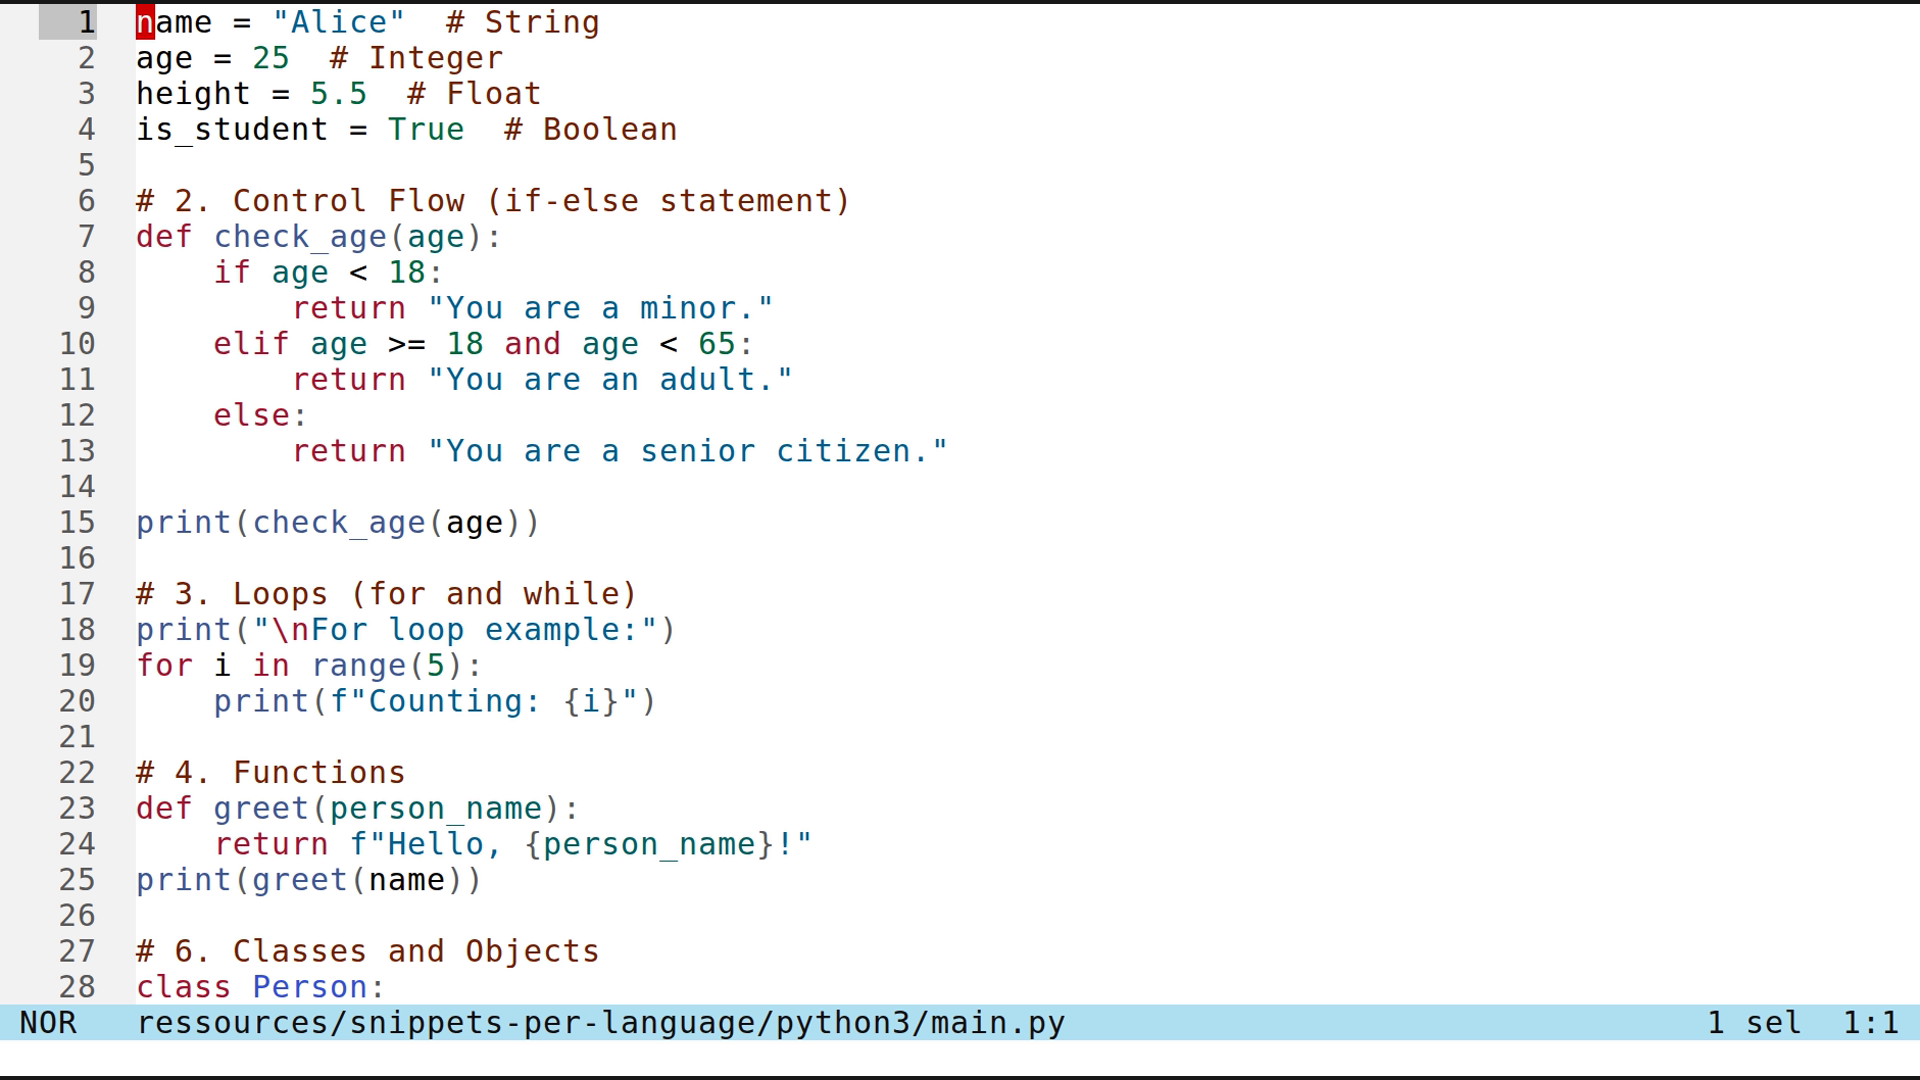Image resolution: width=1920 pixels, height=1080 pixels.
Task: Click line number 15 in the gutter
Action: click(77, 522)
